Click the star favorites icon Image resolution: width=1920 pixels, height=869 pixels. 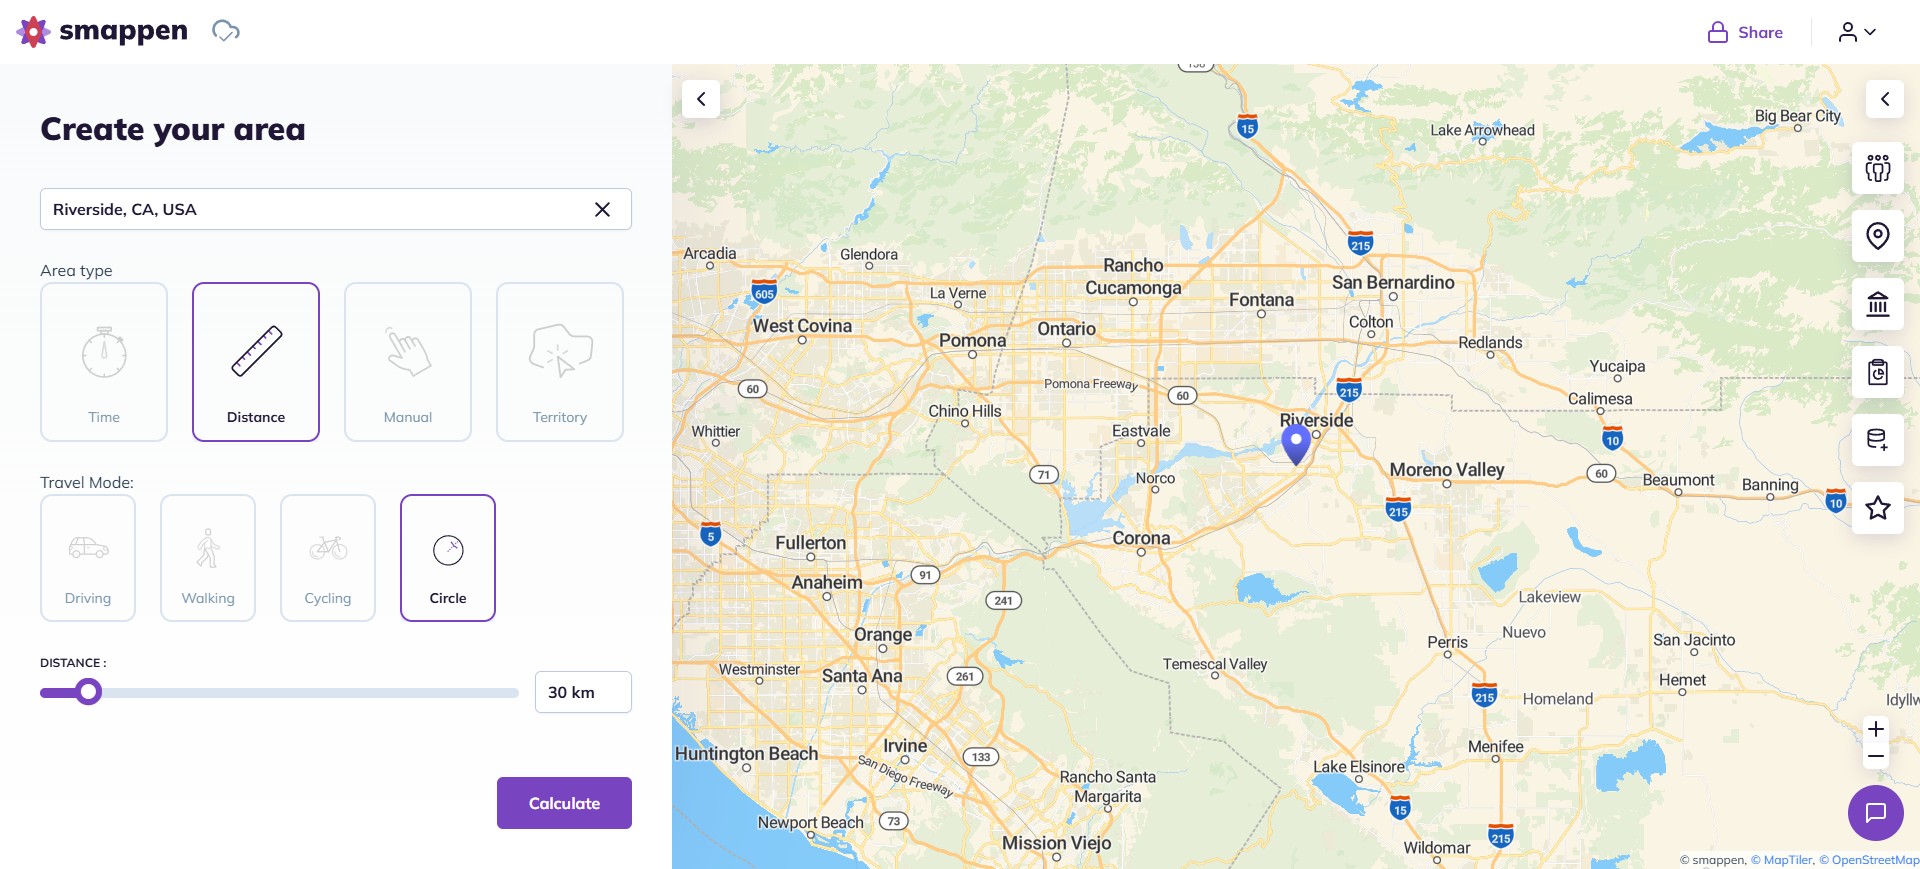pos(1877,508)
